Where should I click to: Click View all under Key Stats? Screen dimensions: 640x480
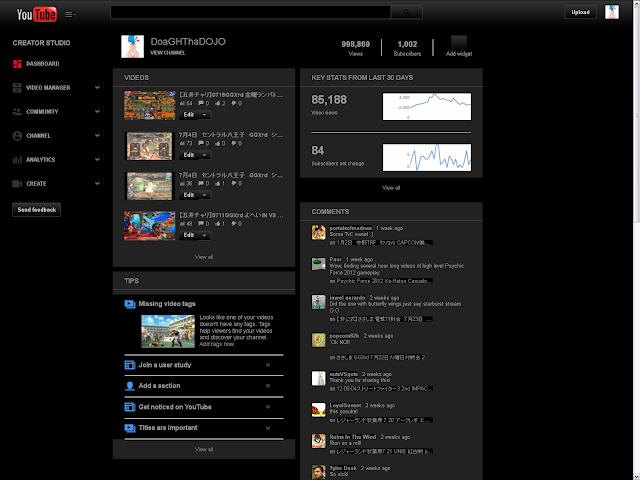pos(391,188)
